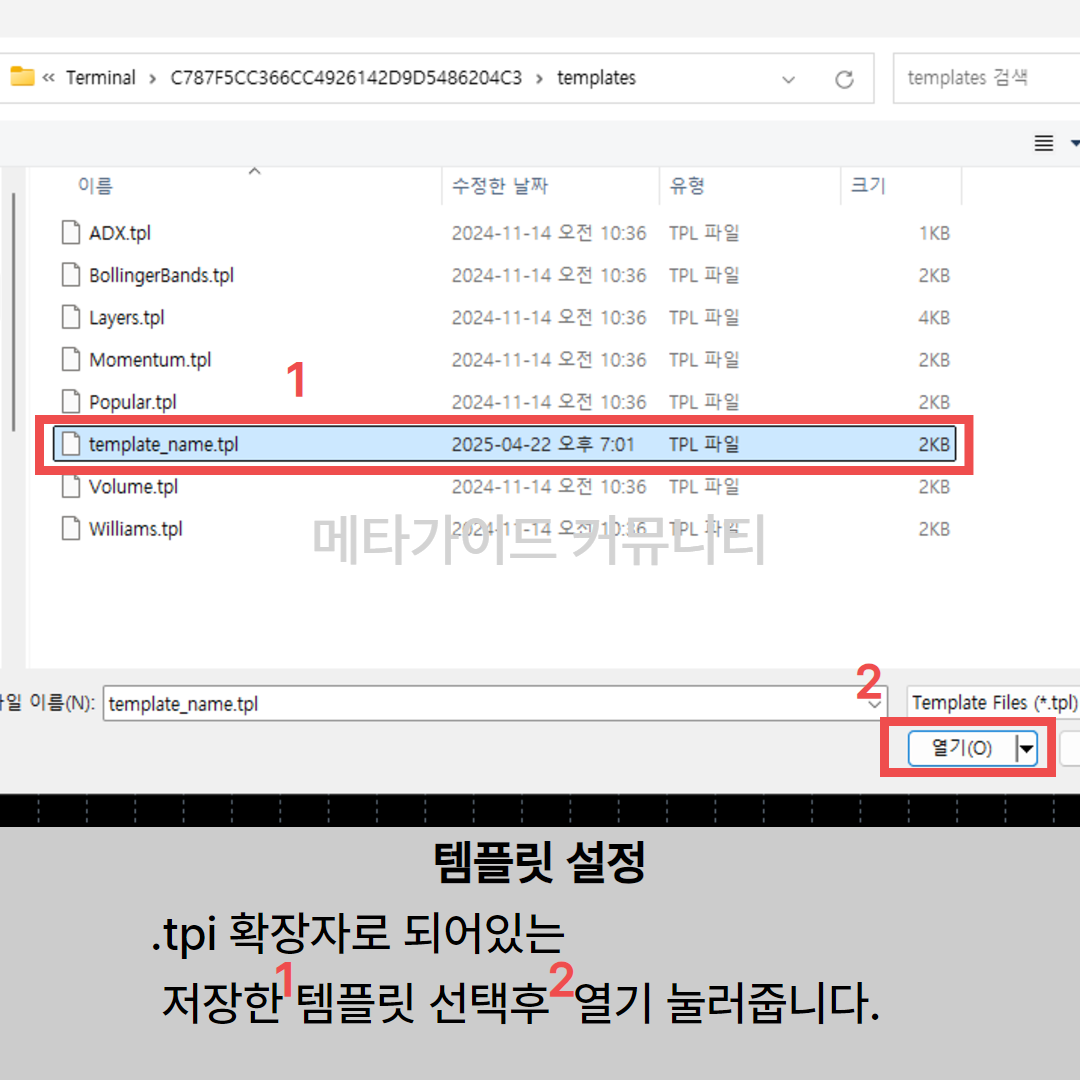Click the BollingerBands.tpl file icon
This screenshot has height=1080, width=1080.
tap(70, 275)
